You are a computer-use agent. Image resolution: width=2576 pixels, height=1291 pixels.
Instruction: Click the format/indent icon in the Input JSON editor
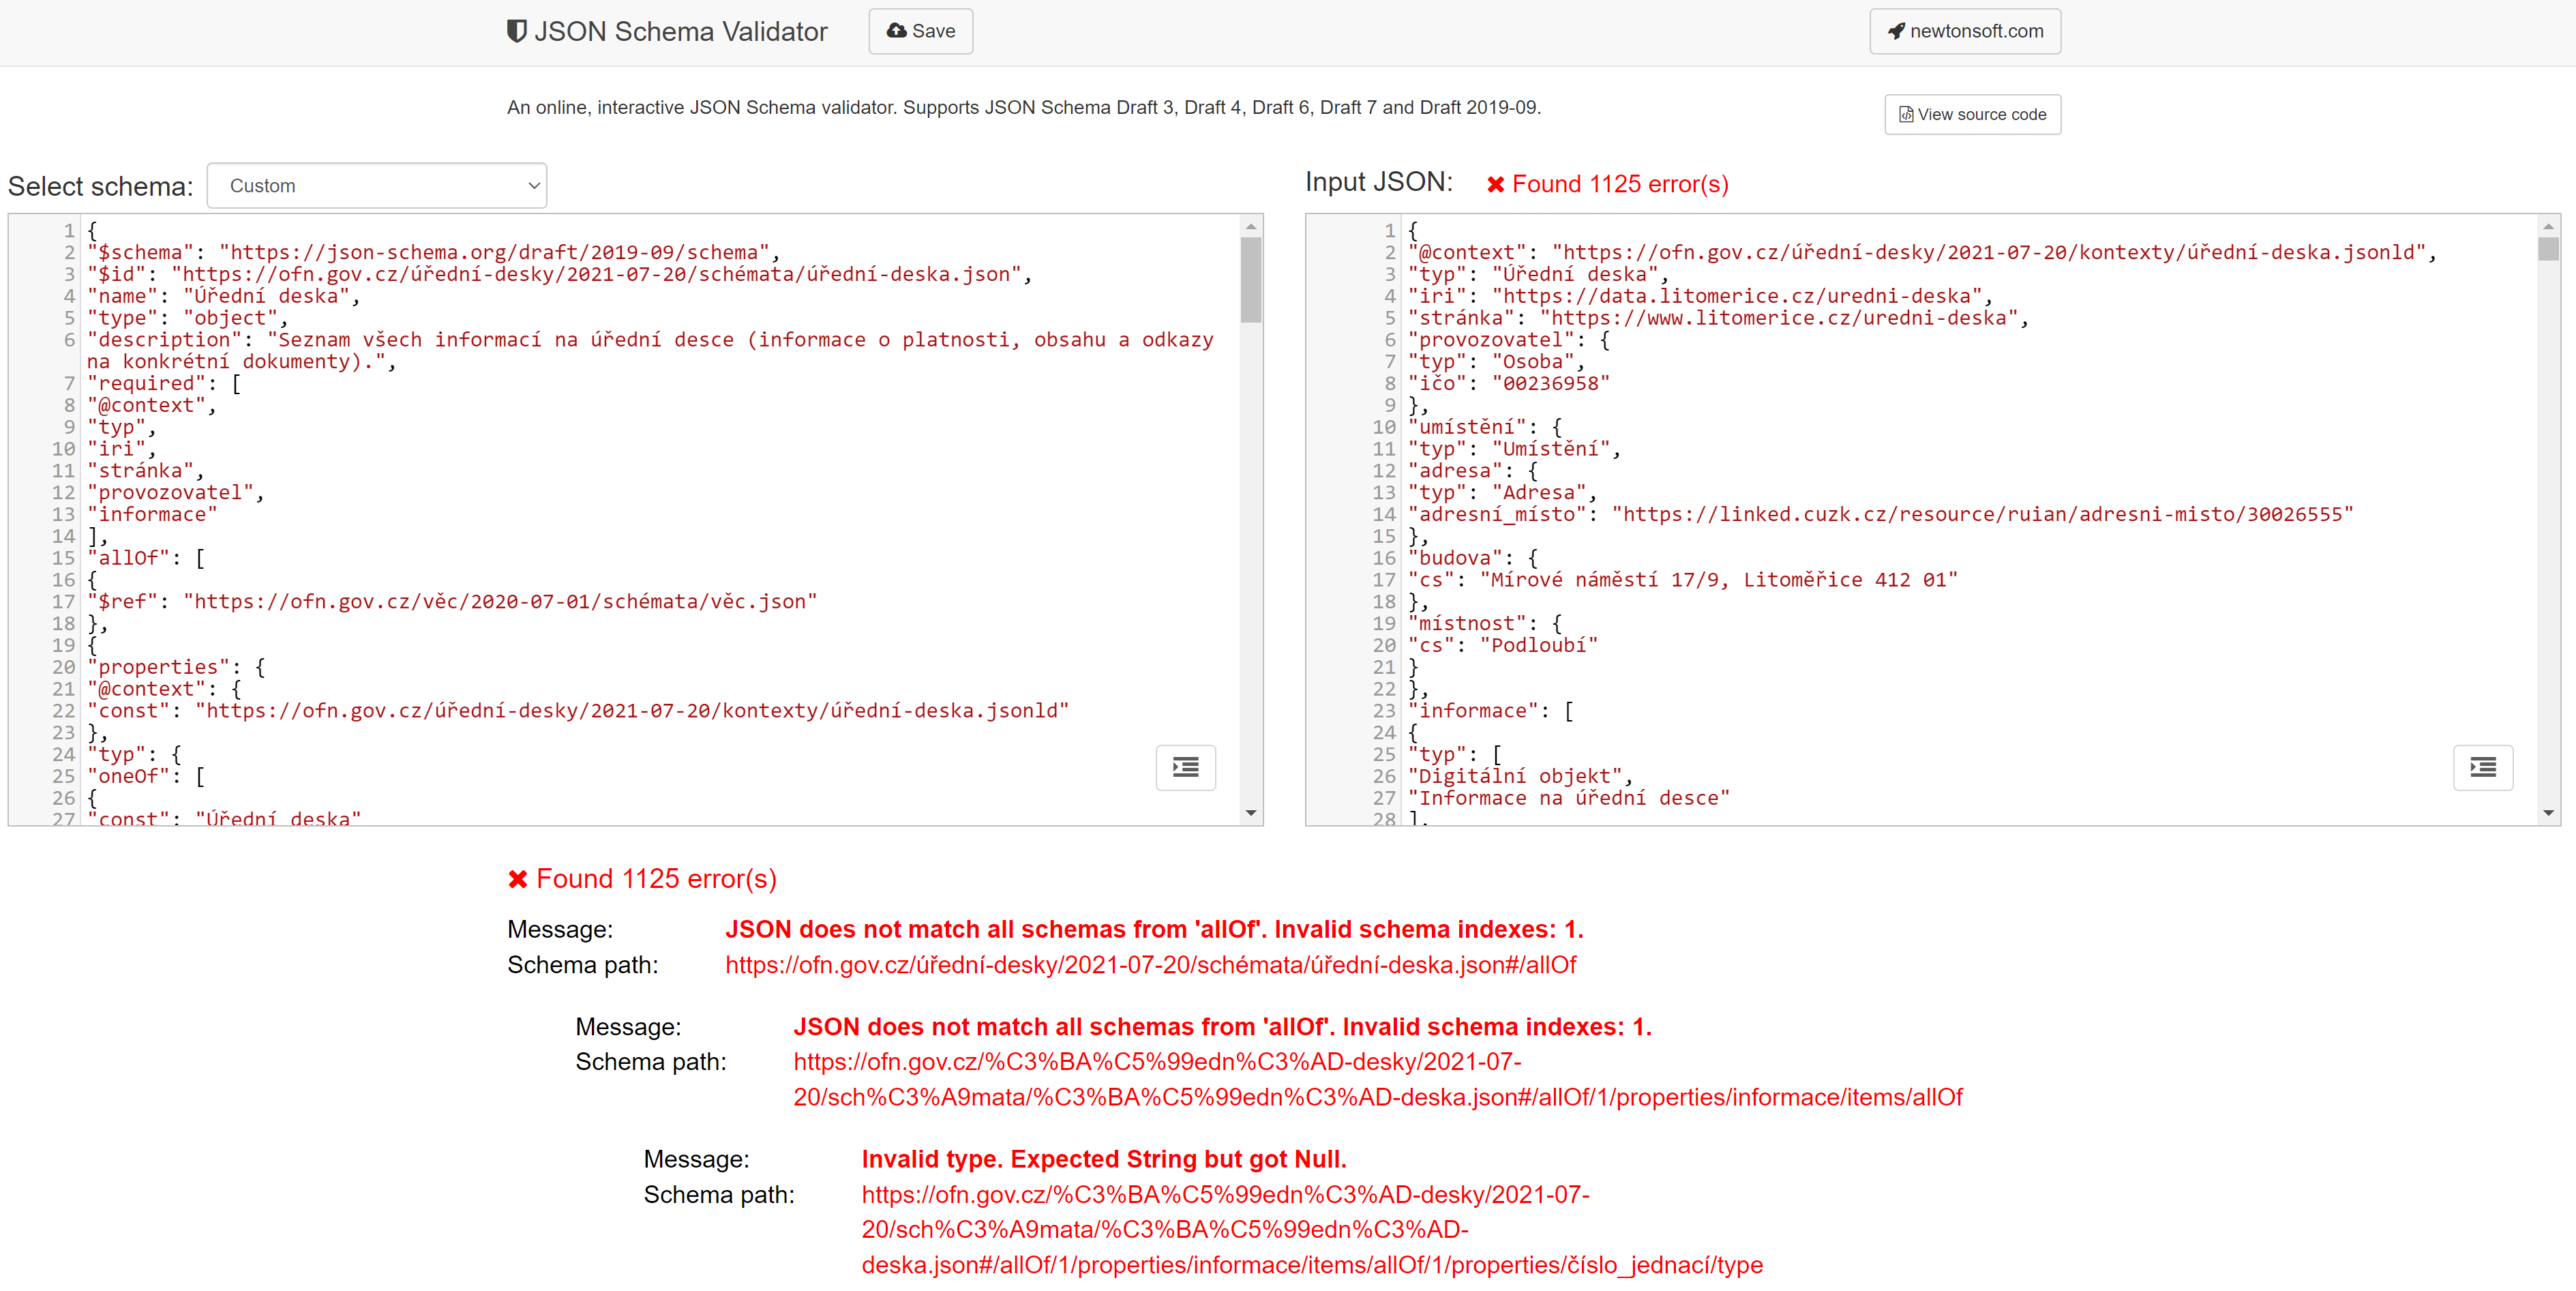(x=2483, y=767)
